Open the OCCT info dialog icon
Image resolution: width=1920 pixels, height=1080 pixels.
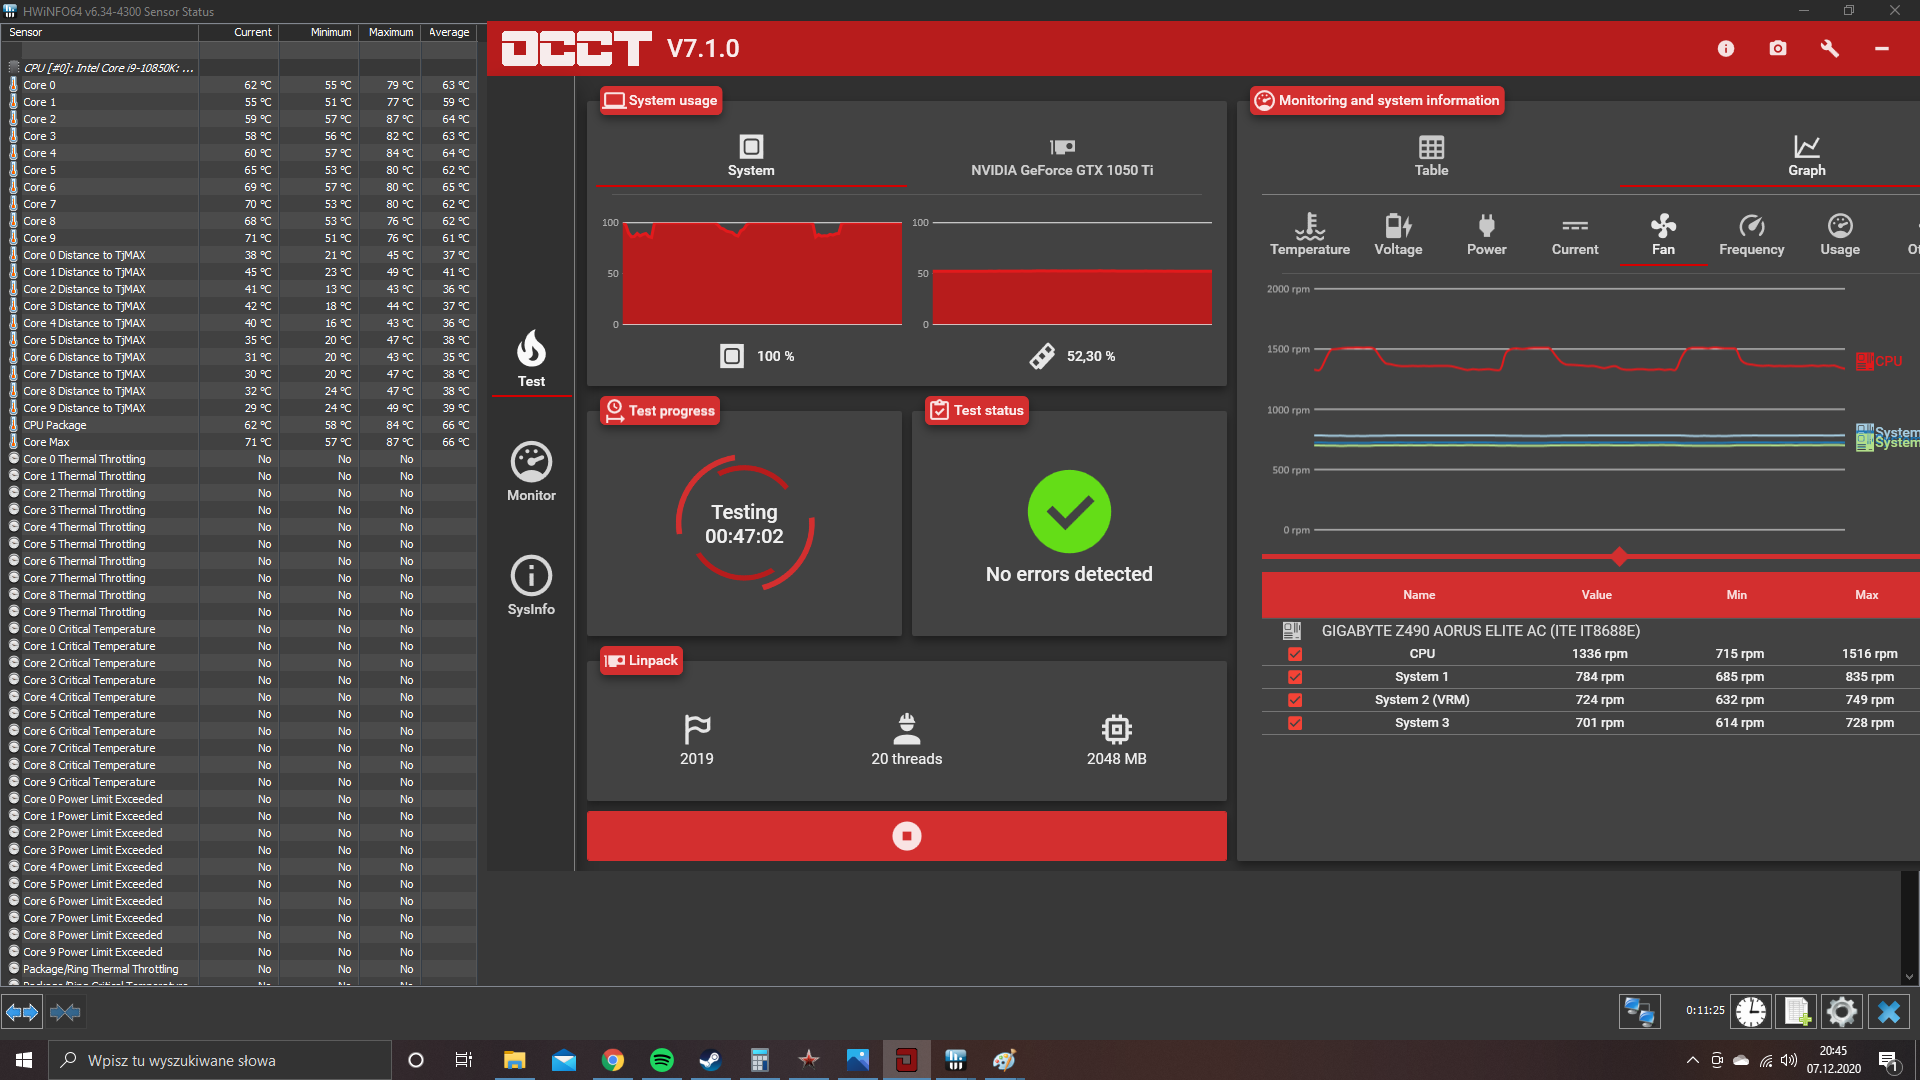pos(1726,48)
